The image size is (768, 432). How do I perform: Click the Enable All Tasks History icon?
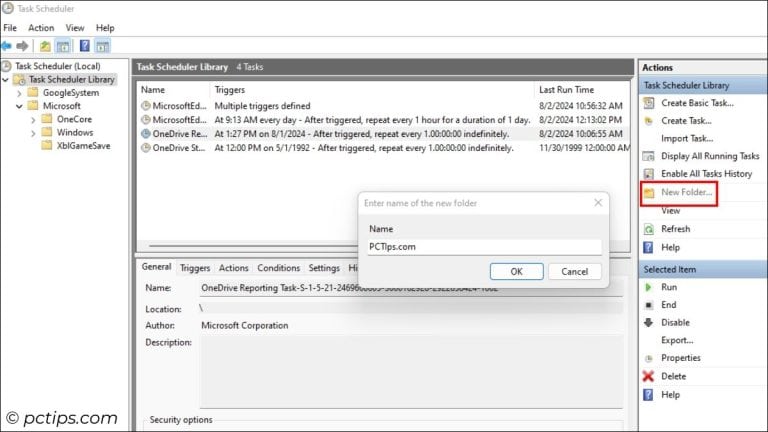point(649,174)
